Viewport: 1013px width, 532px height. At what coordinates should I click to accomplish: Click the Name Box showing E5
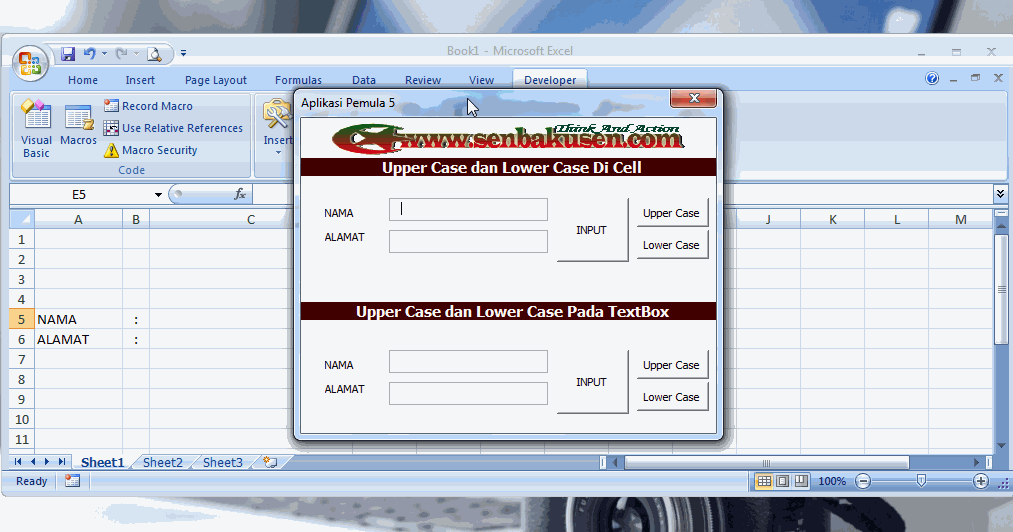tap(79, 195)
